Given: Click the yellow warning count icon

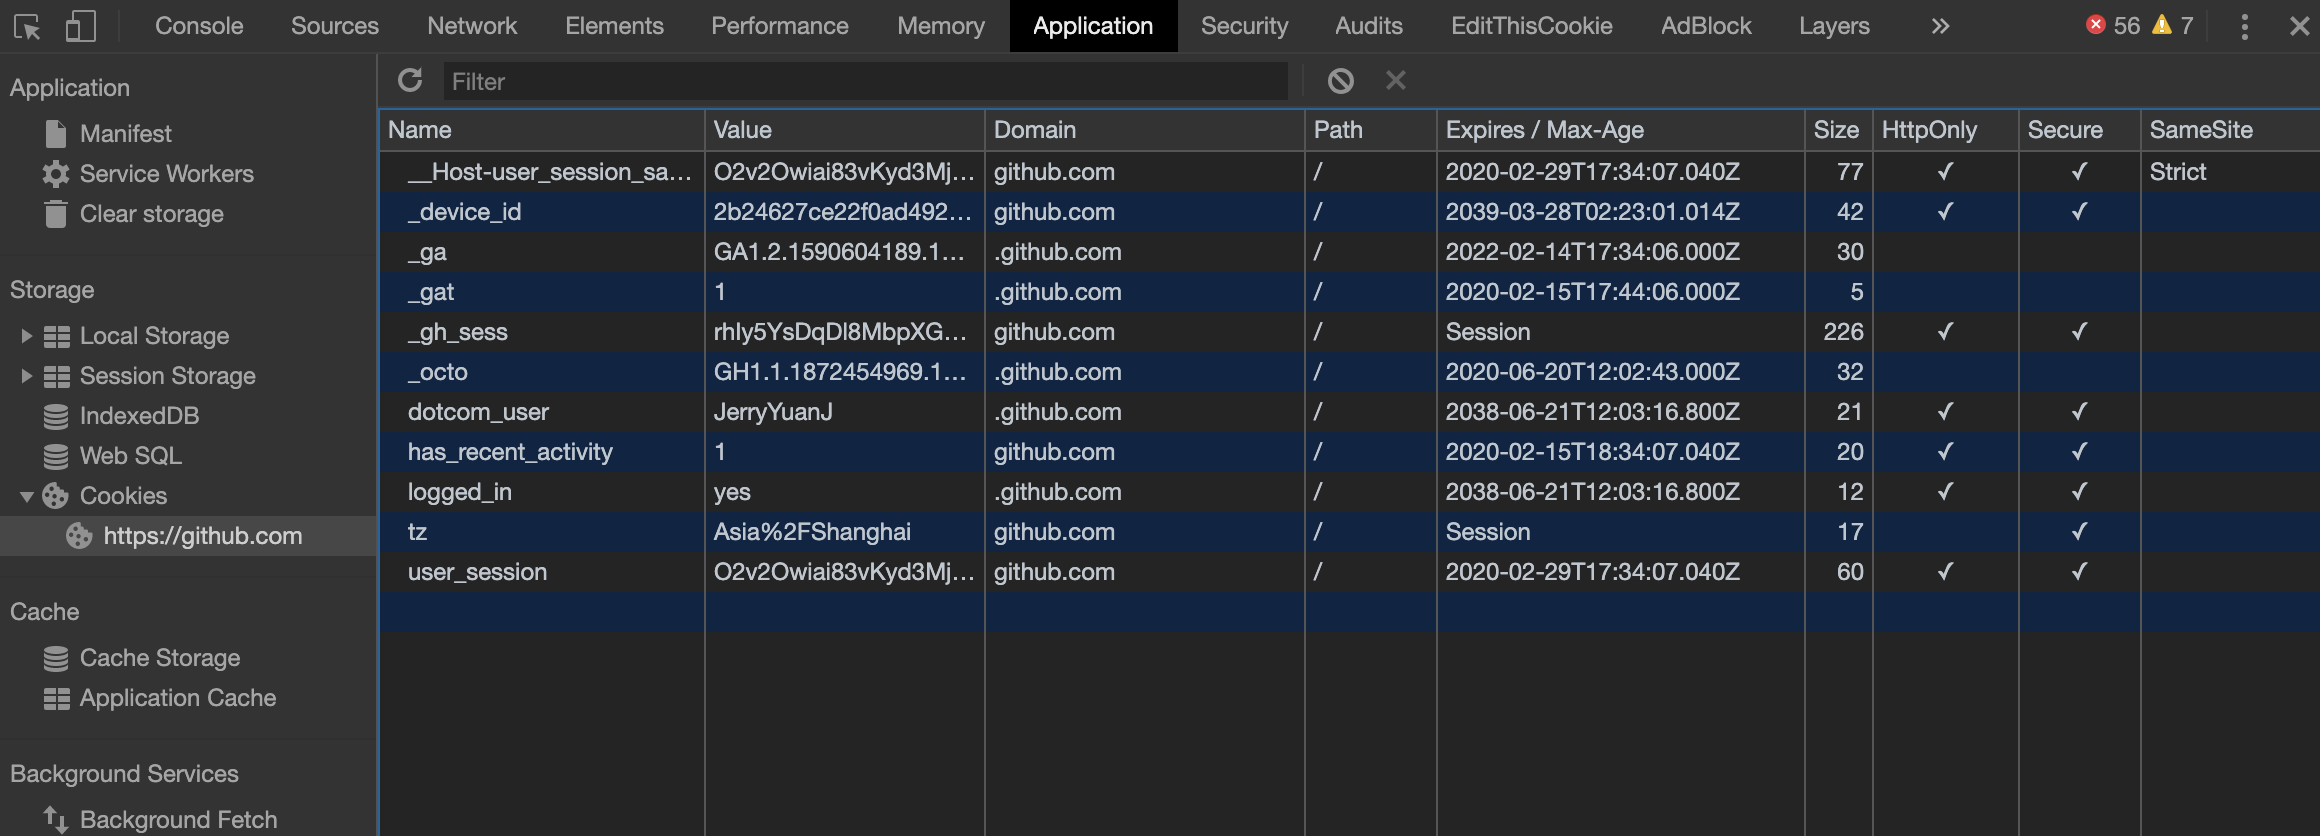Looking at the screenshot, I should coord(2162,25).
